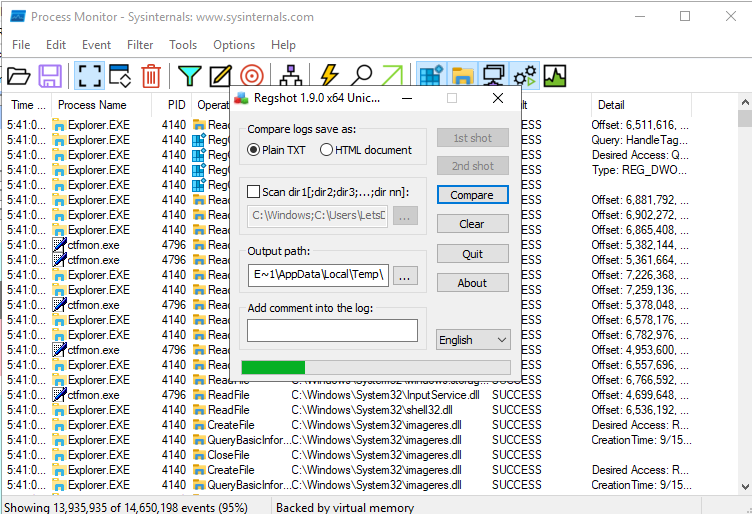Toggle Show Process and Thread activity icon

coord(525,76)
